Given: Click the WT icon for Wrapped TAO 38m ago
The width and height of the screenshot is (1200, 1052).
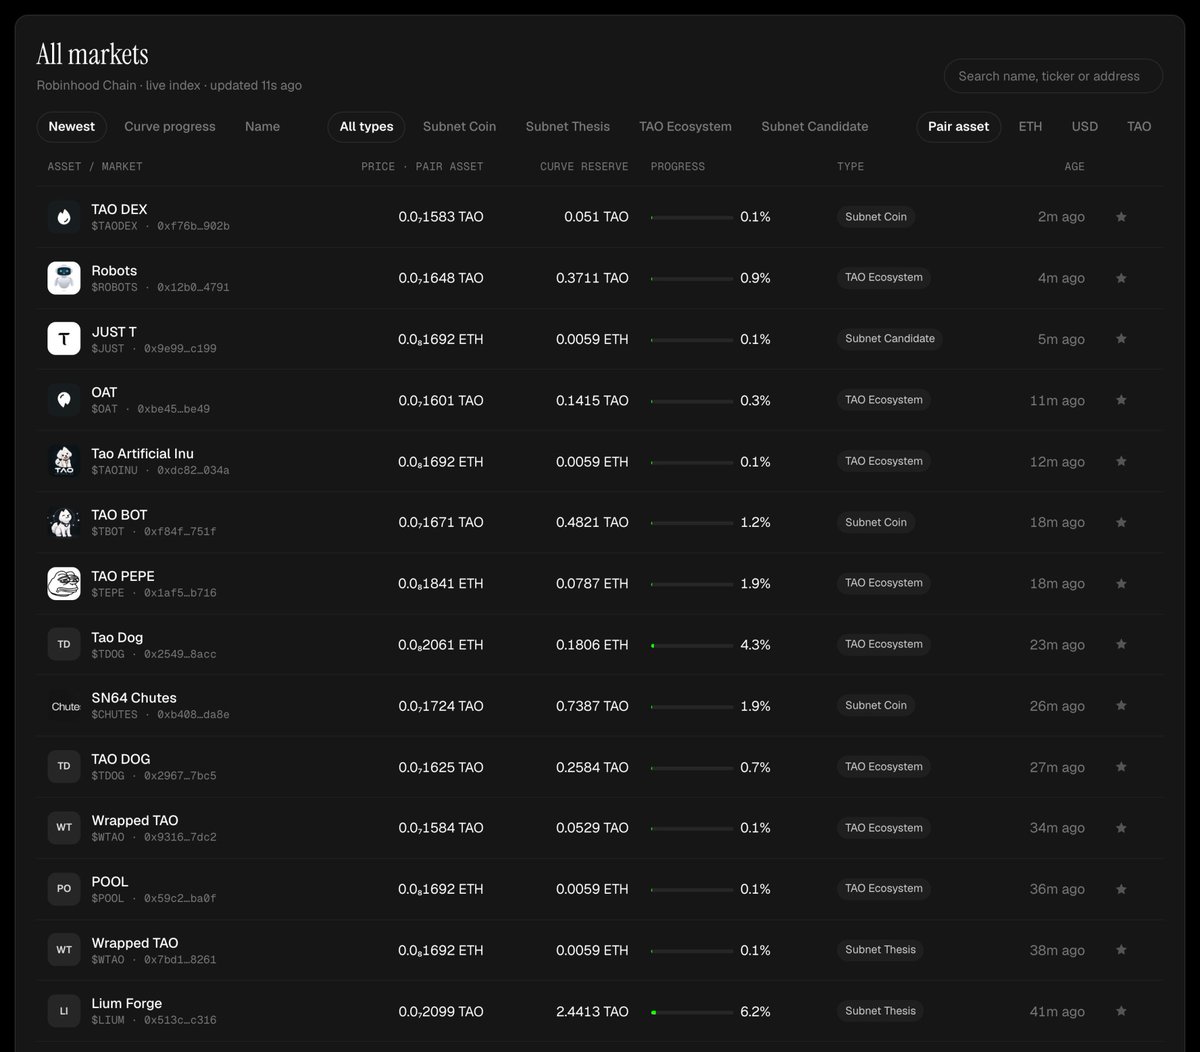Looking at the screenshot, I should coord(64,950).
